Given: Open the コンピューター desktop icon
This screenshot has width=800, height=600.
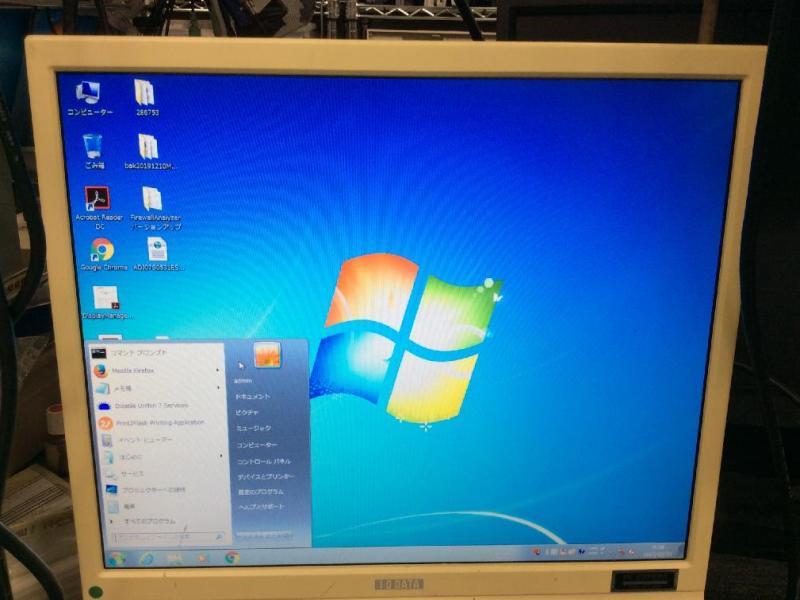Looking at the screenshot, I should [x=89, y=98].
